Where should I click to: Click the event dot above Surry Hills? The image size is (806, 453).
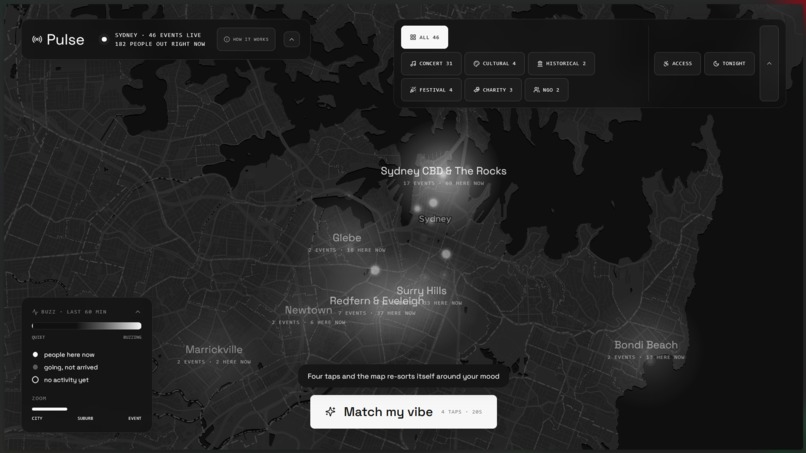point(446,254)
